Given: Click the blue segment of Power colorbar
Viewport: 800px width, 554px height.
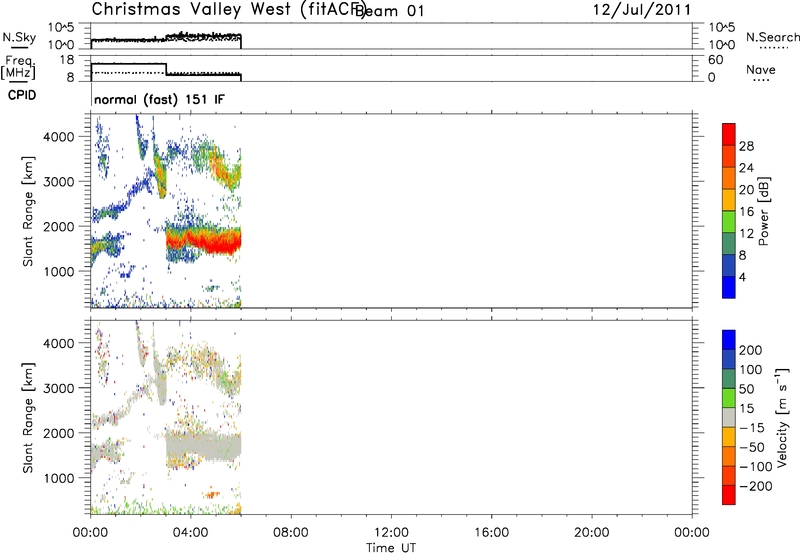Looking at the screenshot, I should click(729, 287).
